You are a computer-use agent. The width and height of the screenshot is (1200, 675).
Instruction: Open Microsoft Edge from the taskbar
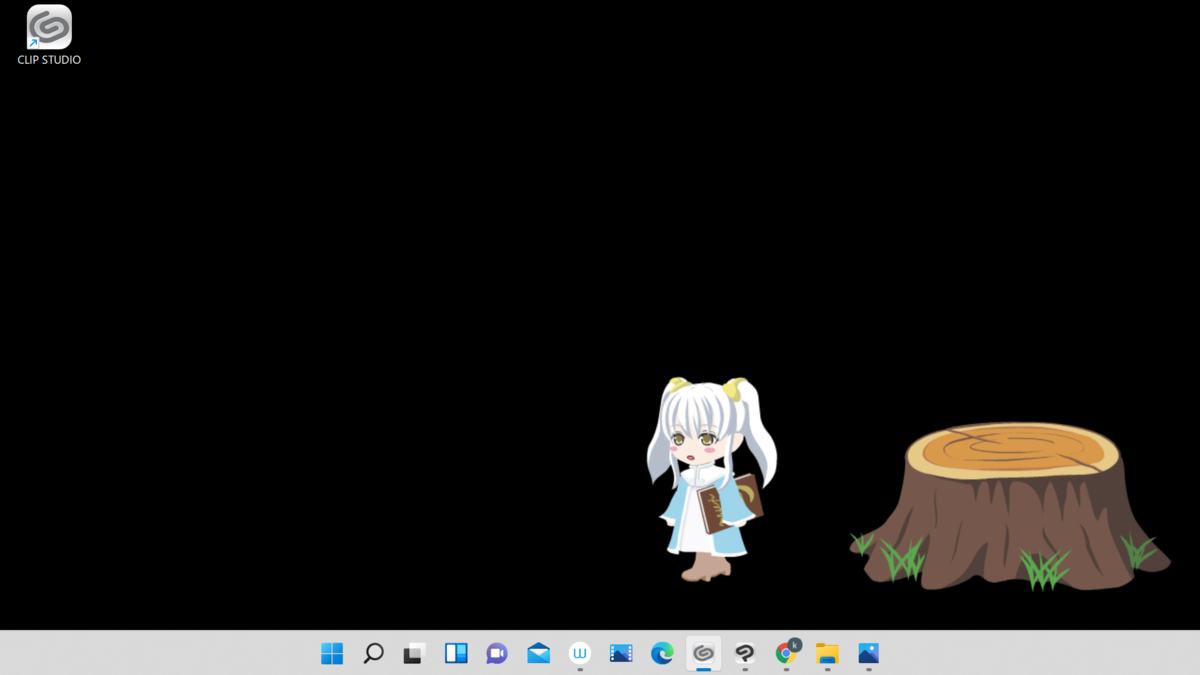pyautogui.click(x=663, y=653)
